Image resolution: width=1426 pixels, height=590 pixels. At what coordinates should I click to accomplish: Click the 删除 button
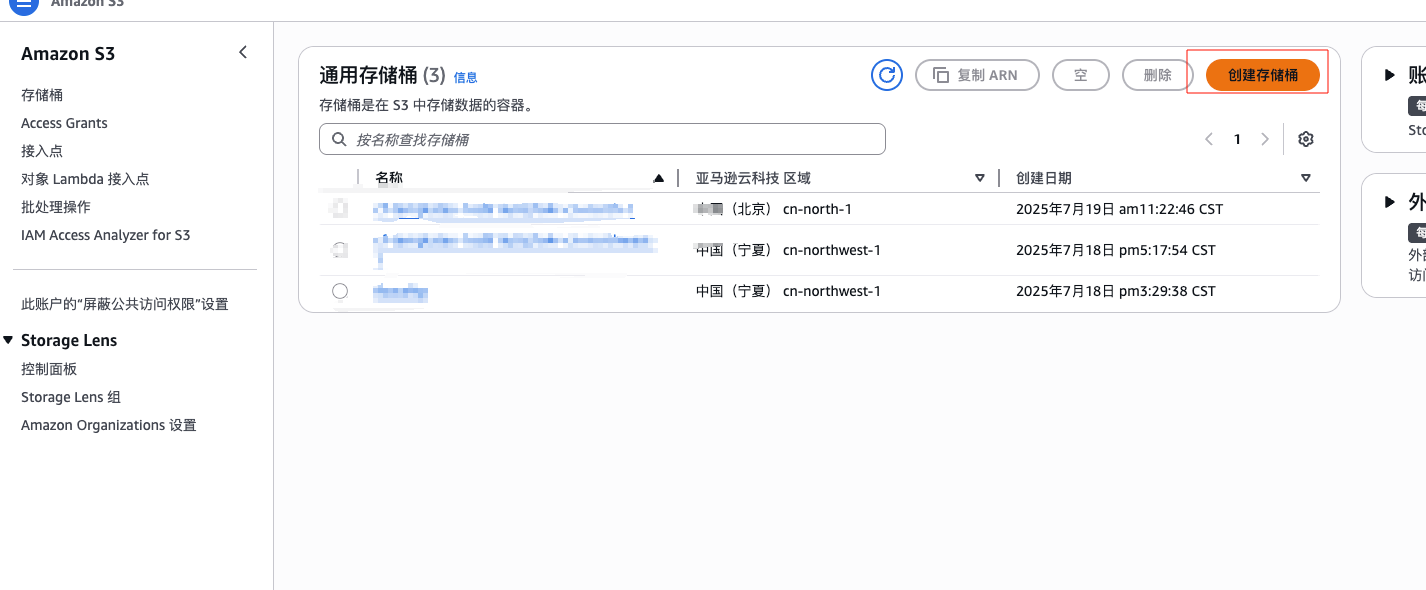click(x=1157, y=75)
